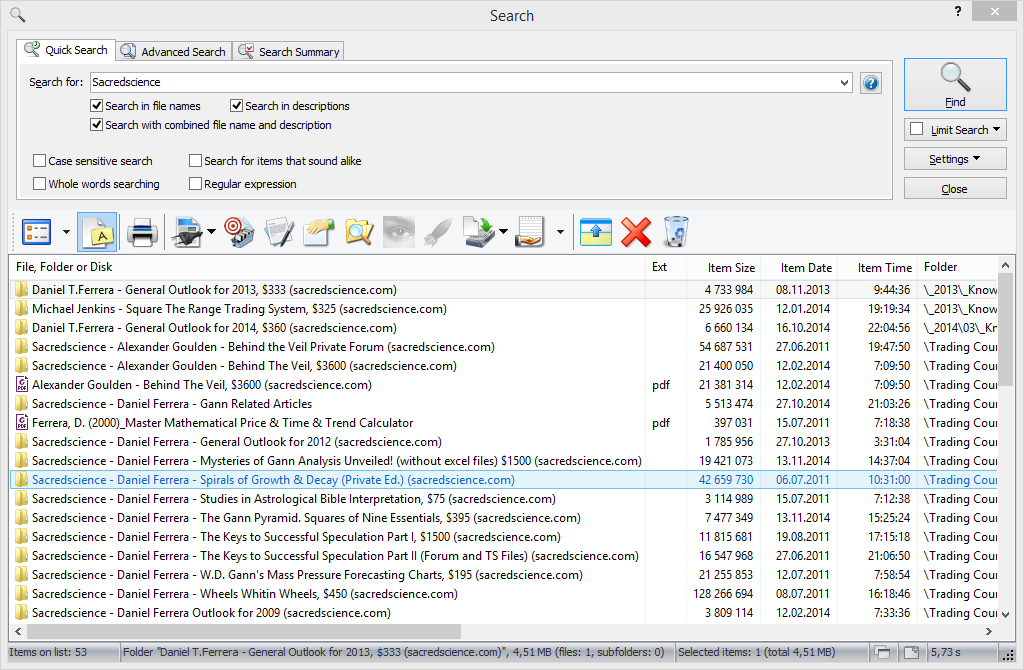Uncheck Search in file names
Viewport: 1024px width, 670px height.
(97, 105)
